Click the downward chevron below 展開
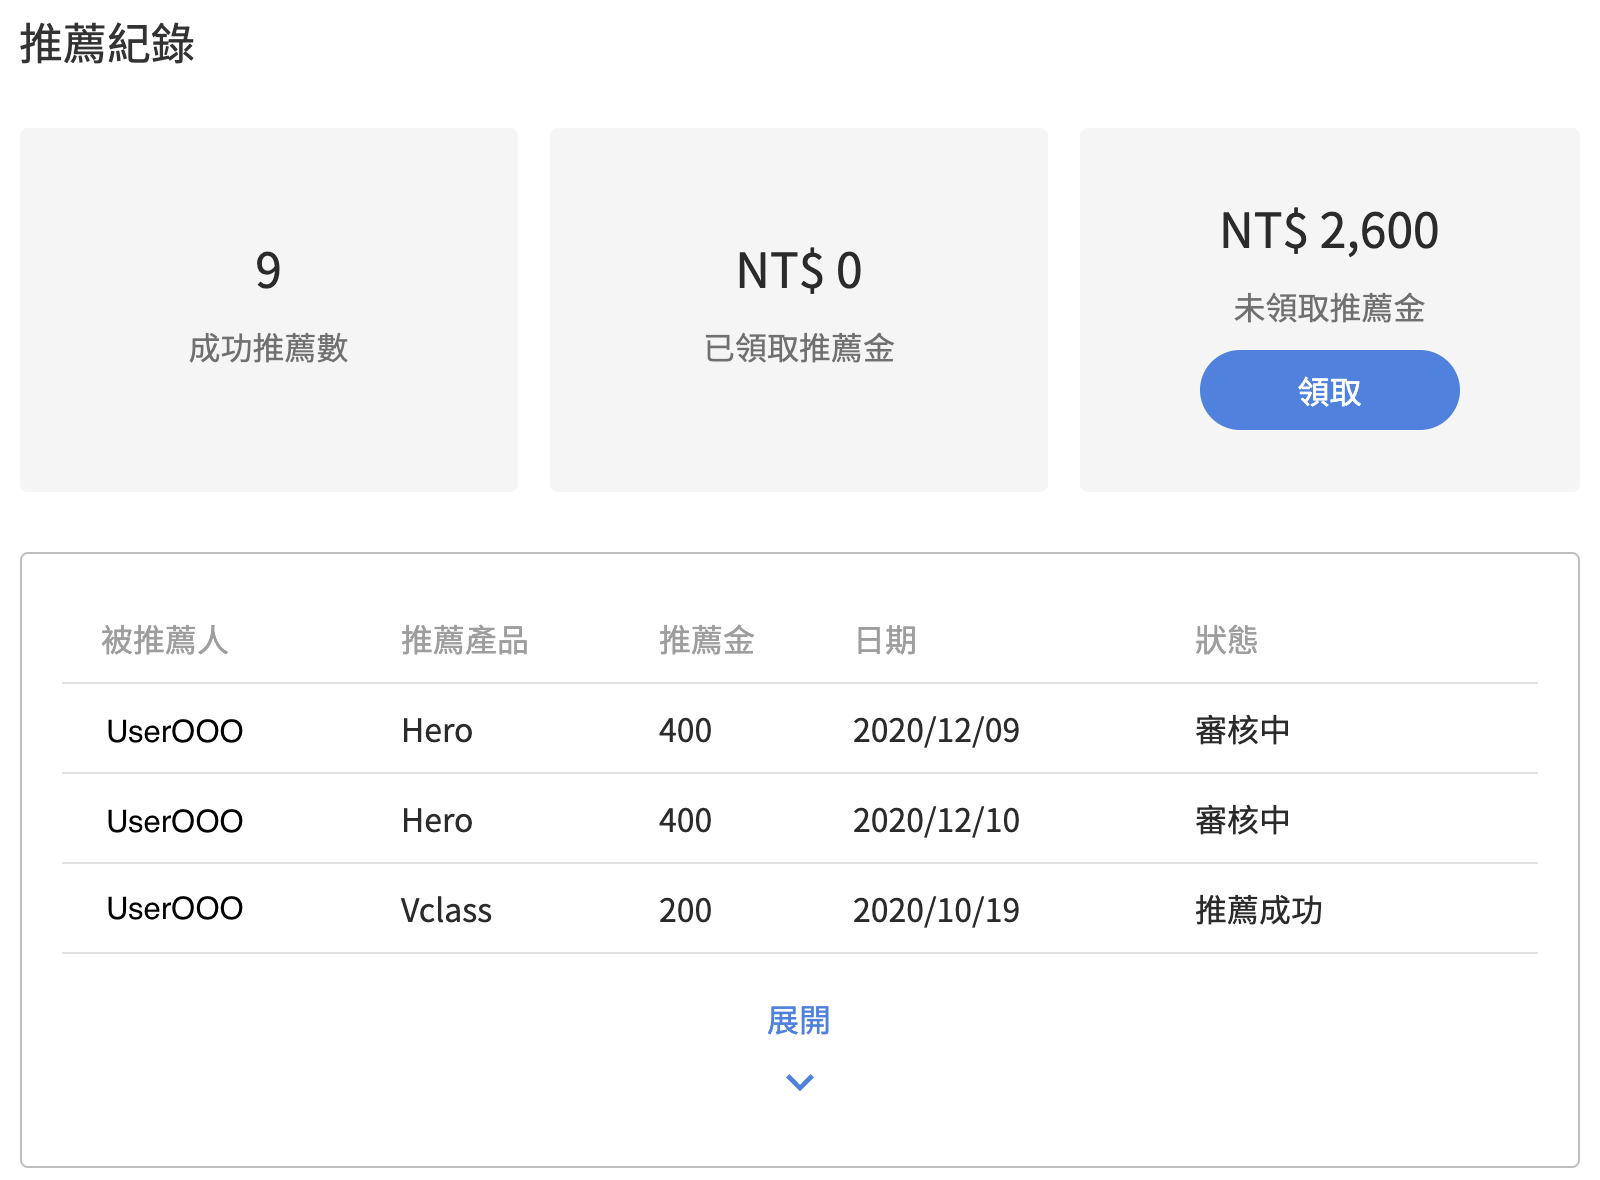Screen dimensions: 1600x1180 pos(799,1082)
